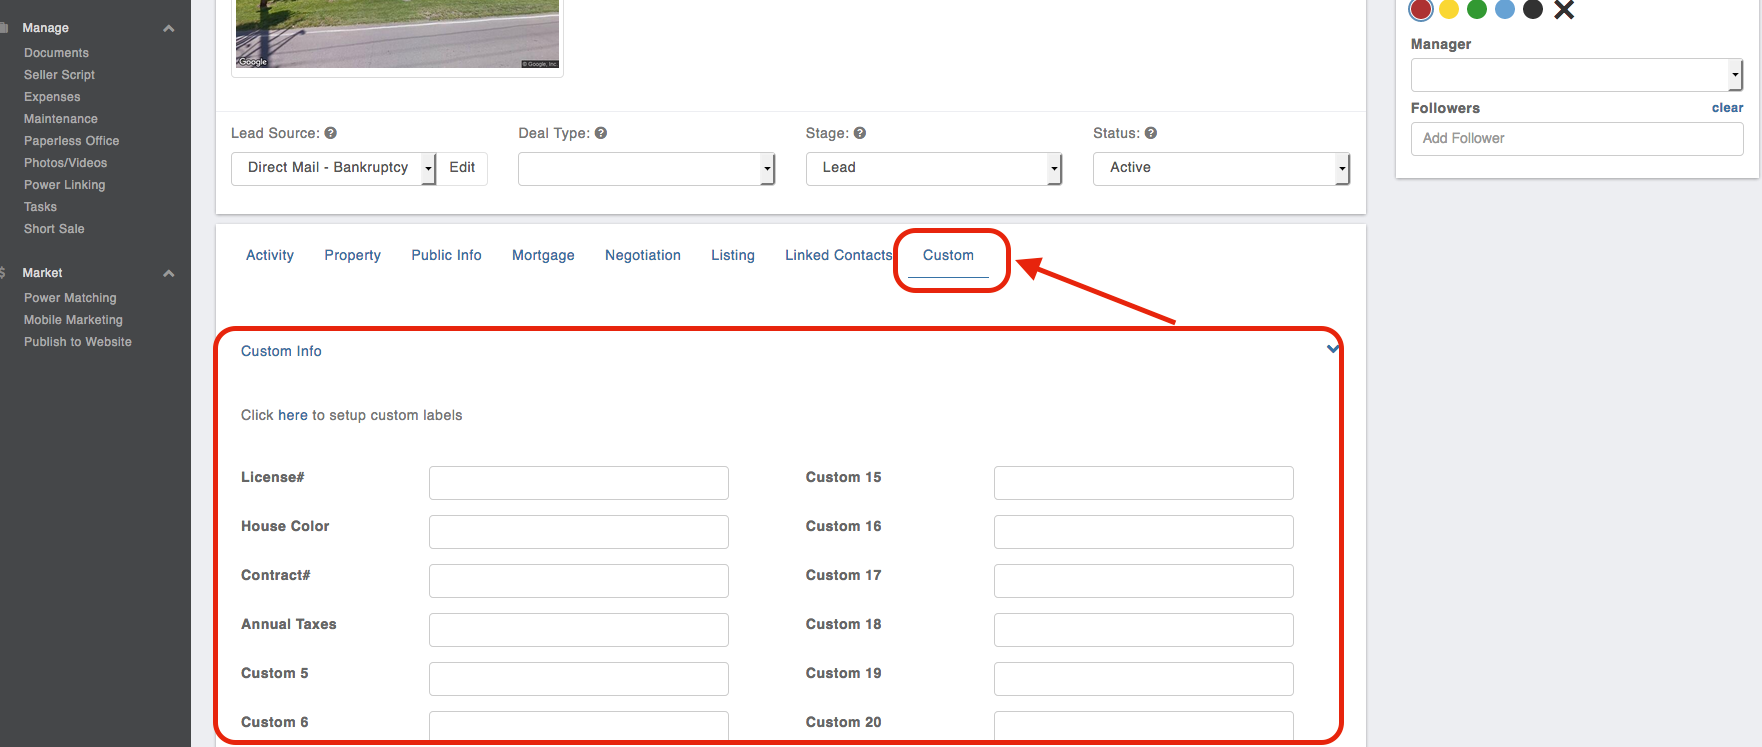This screenshot has height=747, width=1762.
Task: Open Publish to Website in the sidebar
Action: pos(78,342)
